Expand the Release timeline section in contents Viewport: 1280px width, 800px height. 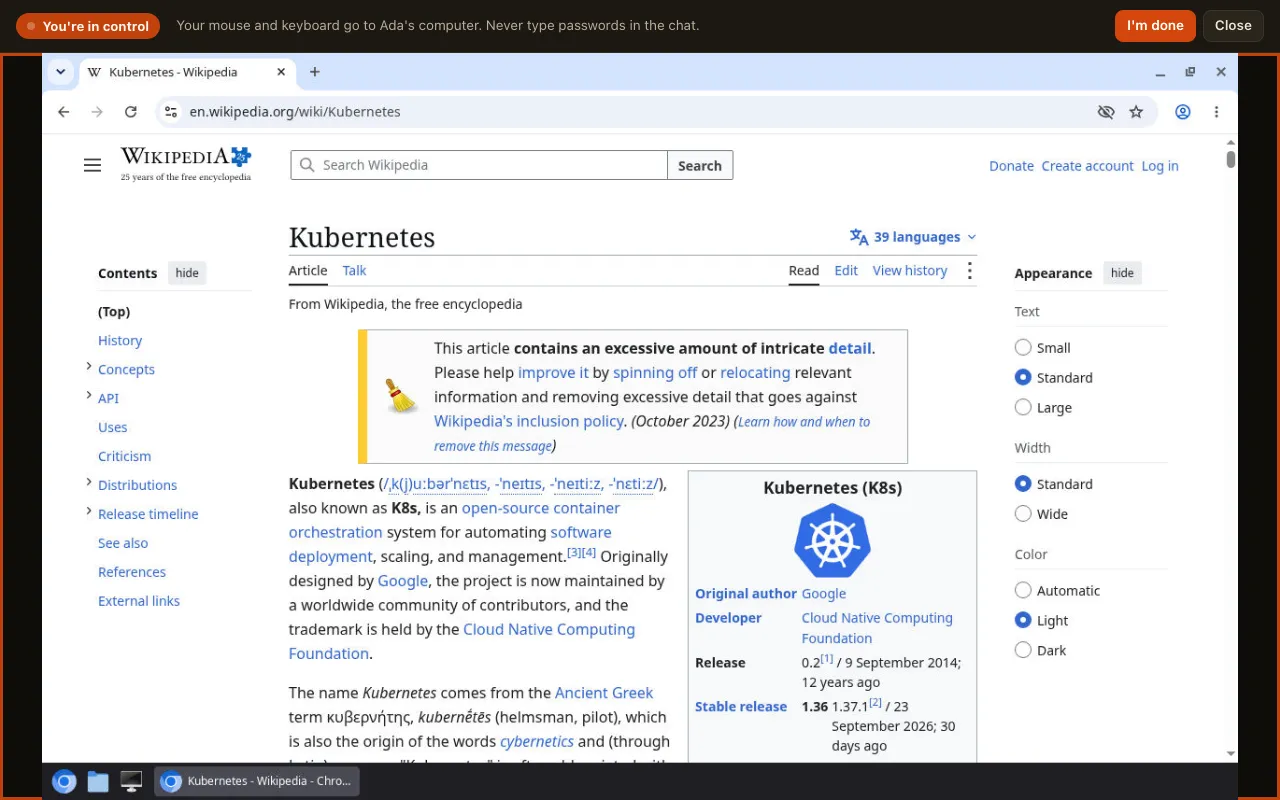[89, 513]
